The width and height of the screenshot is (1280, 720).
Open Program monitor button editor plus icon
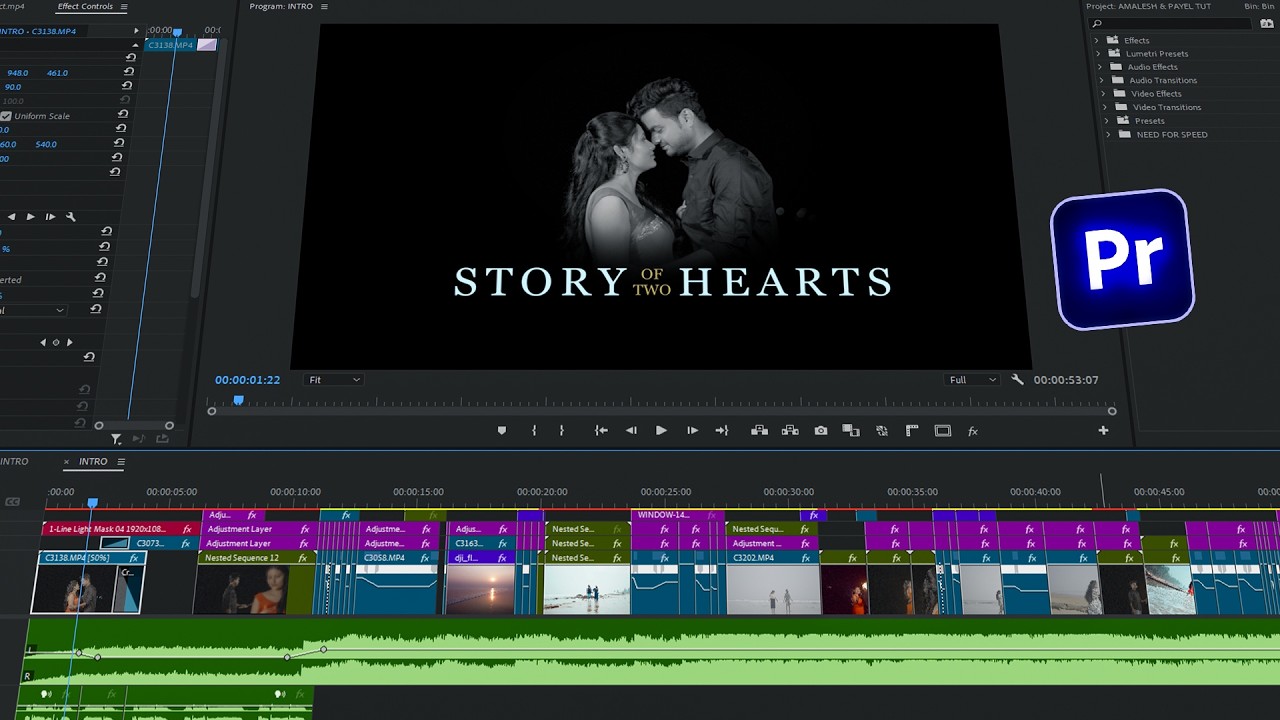1103,430
